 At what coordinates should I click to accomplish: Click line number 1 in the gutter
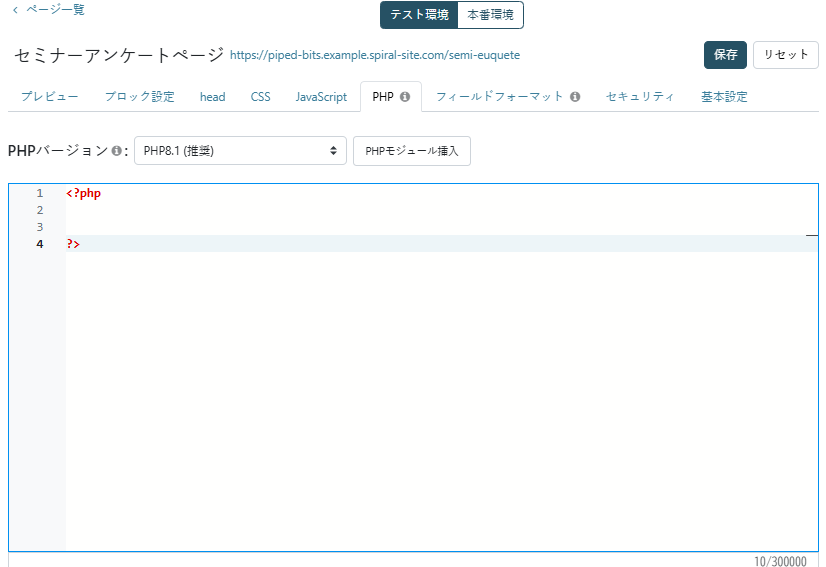[40, 193]
